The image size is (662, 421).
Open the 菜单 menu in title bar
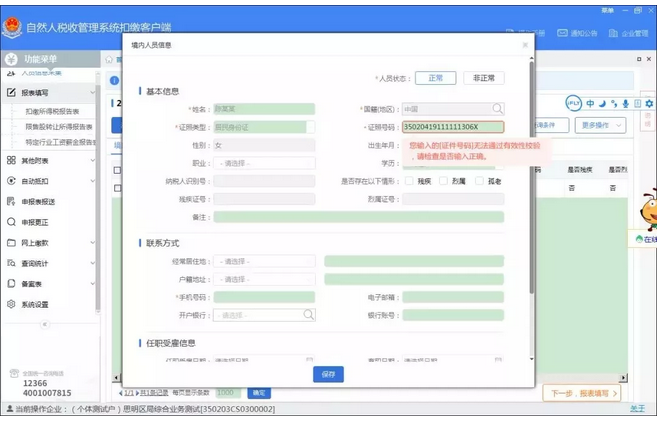click(x=608, y=10)
